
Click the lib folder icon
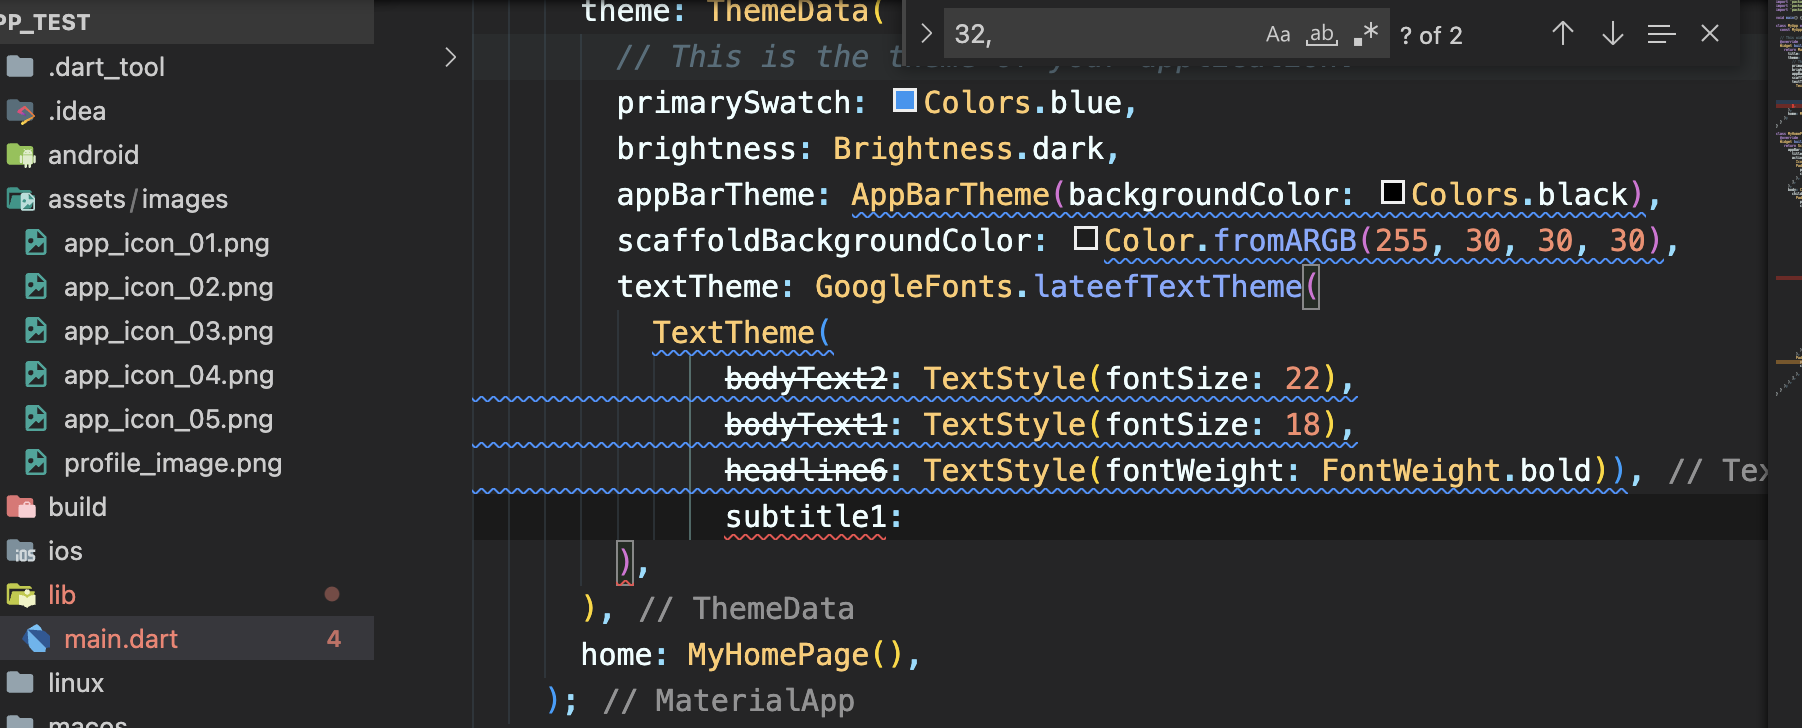click(x=20, y=595)
